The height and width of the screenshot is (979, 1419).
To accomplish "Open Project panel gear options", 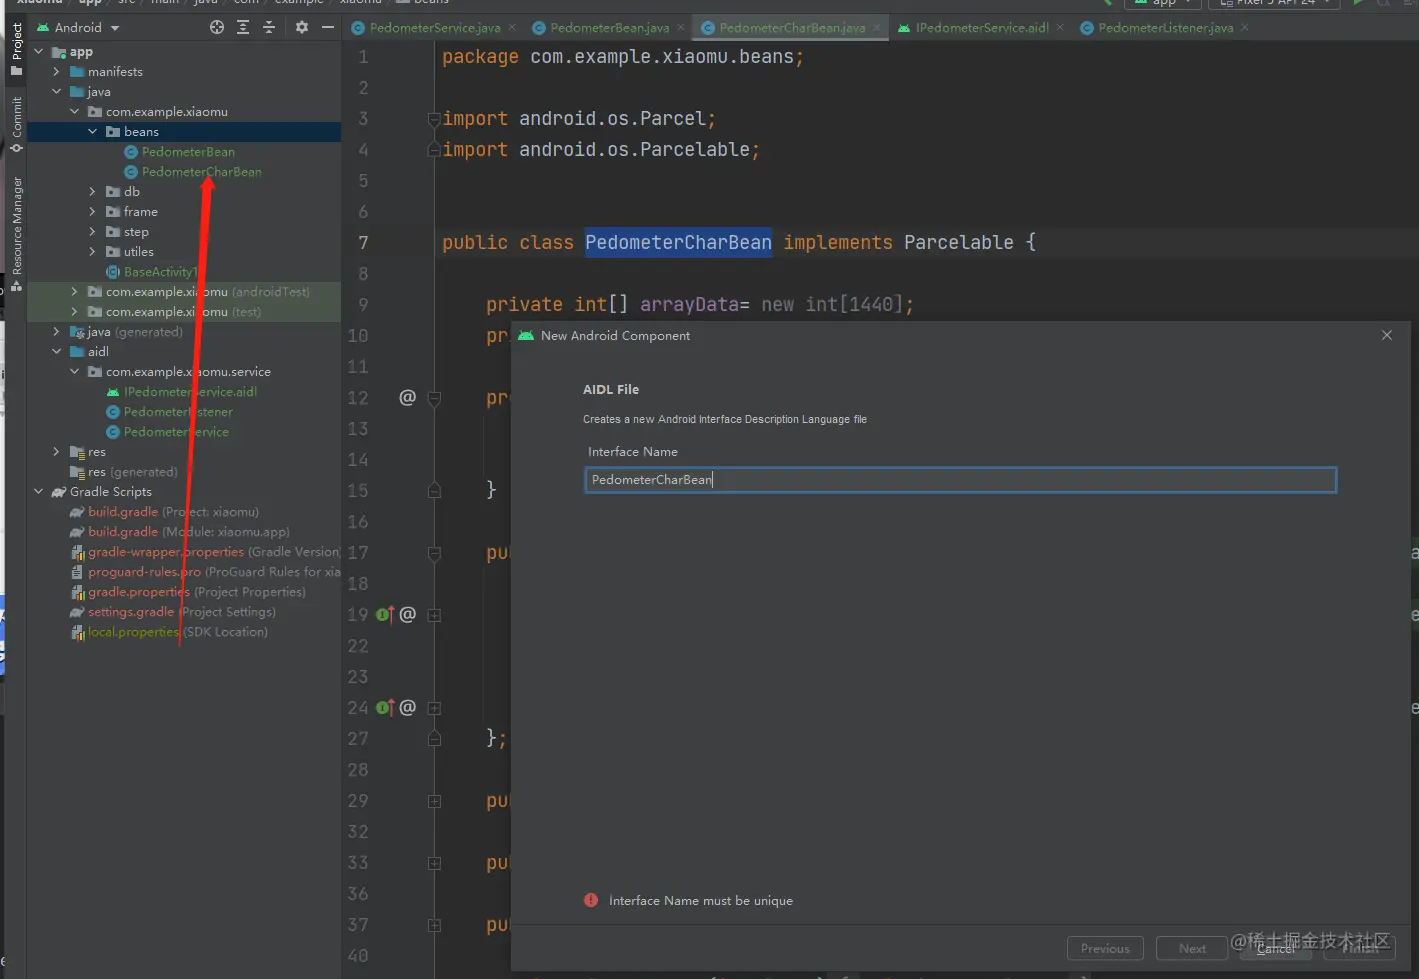I will 302,28.
